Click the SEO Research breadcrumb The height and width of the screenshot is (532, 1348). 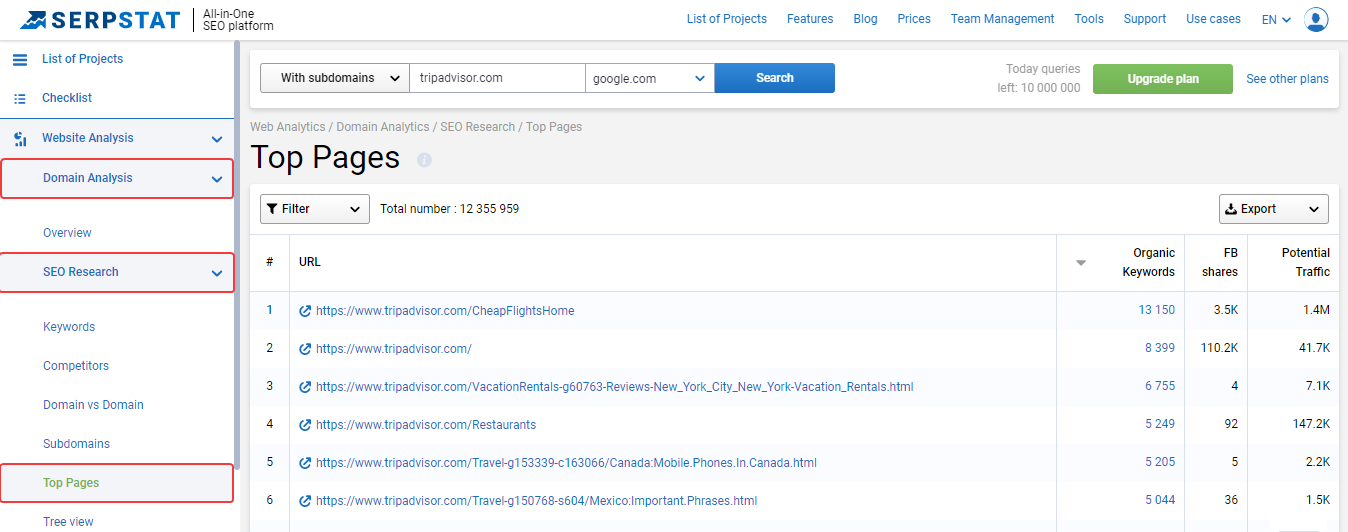[x=478, y=127]
